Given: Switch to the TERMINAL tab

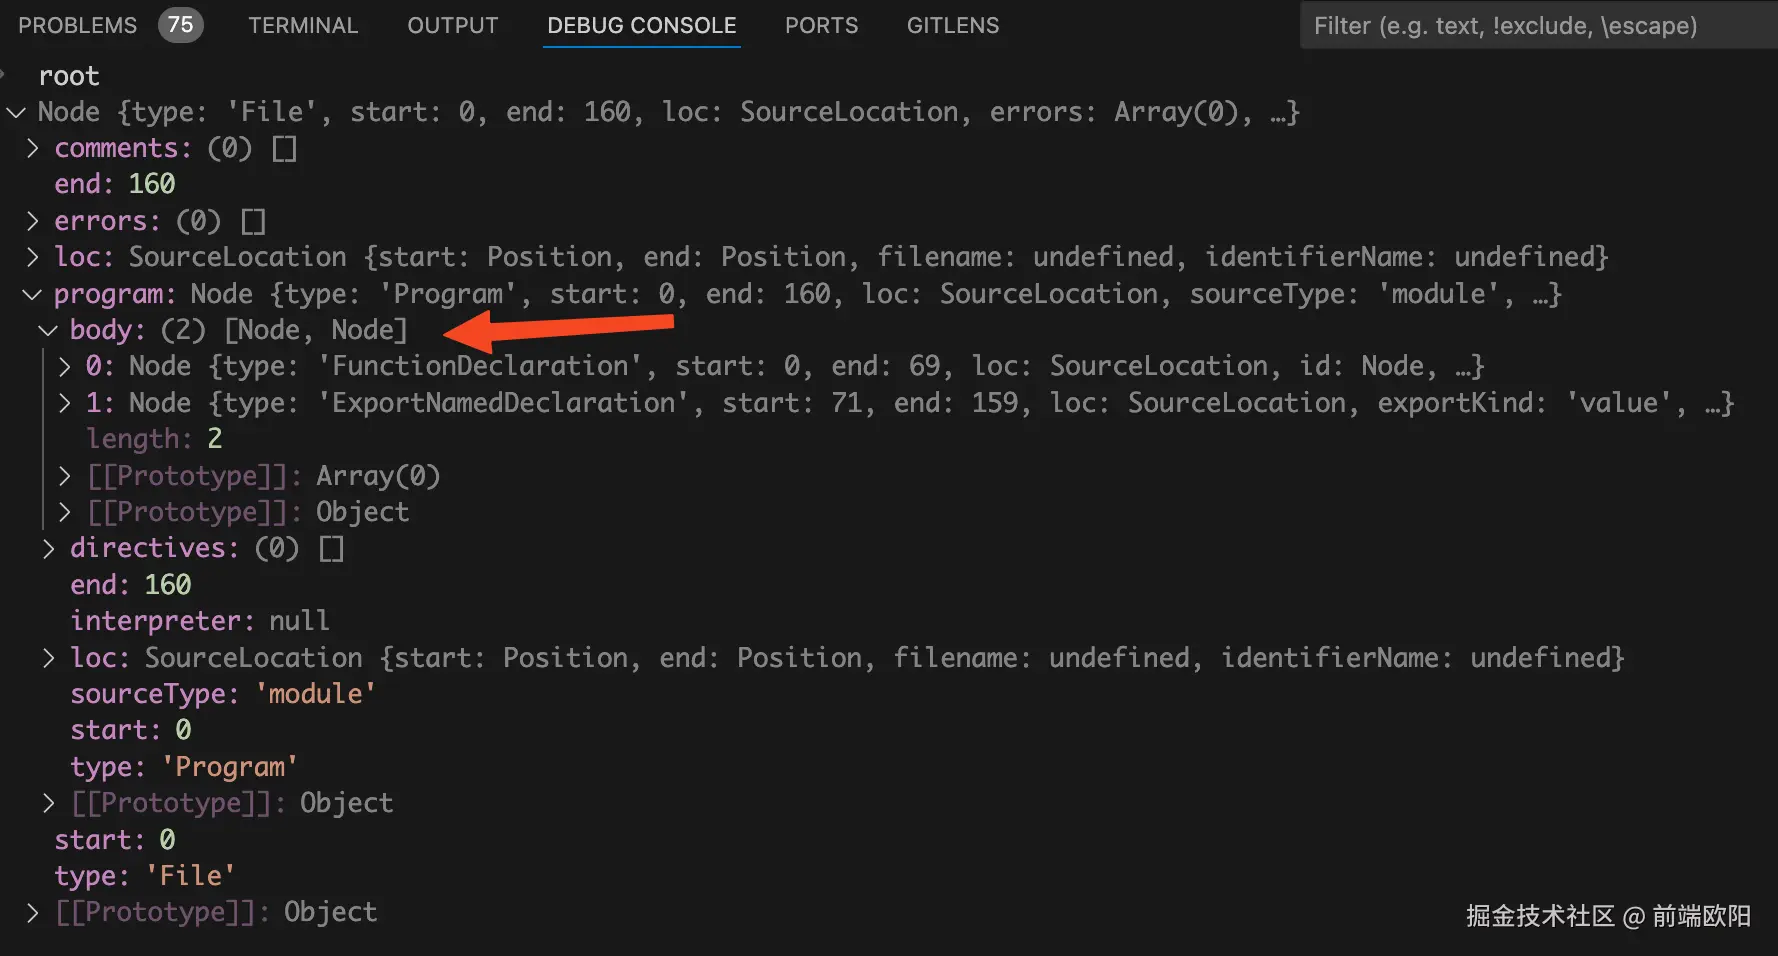Looking at the screenshot, I should (303, 25).
